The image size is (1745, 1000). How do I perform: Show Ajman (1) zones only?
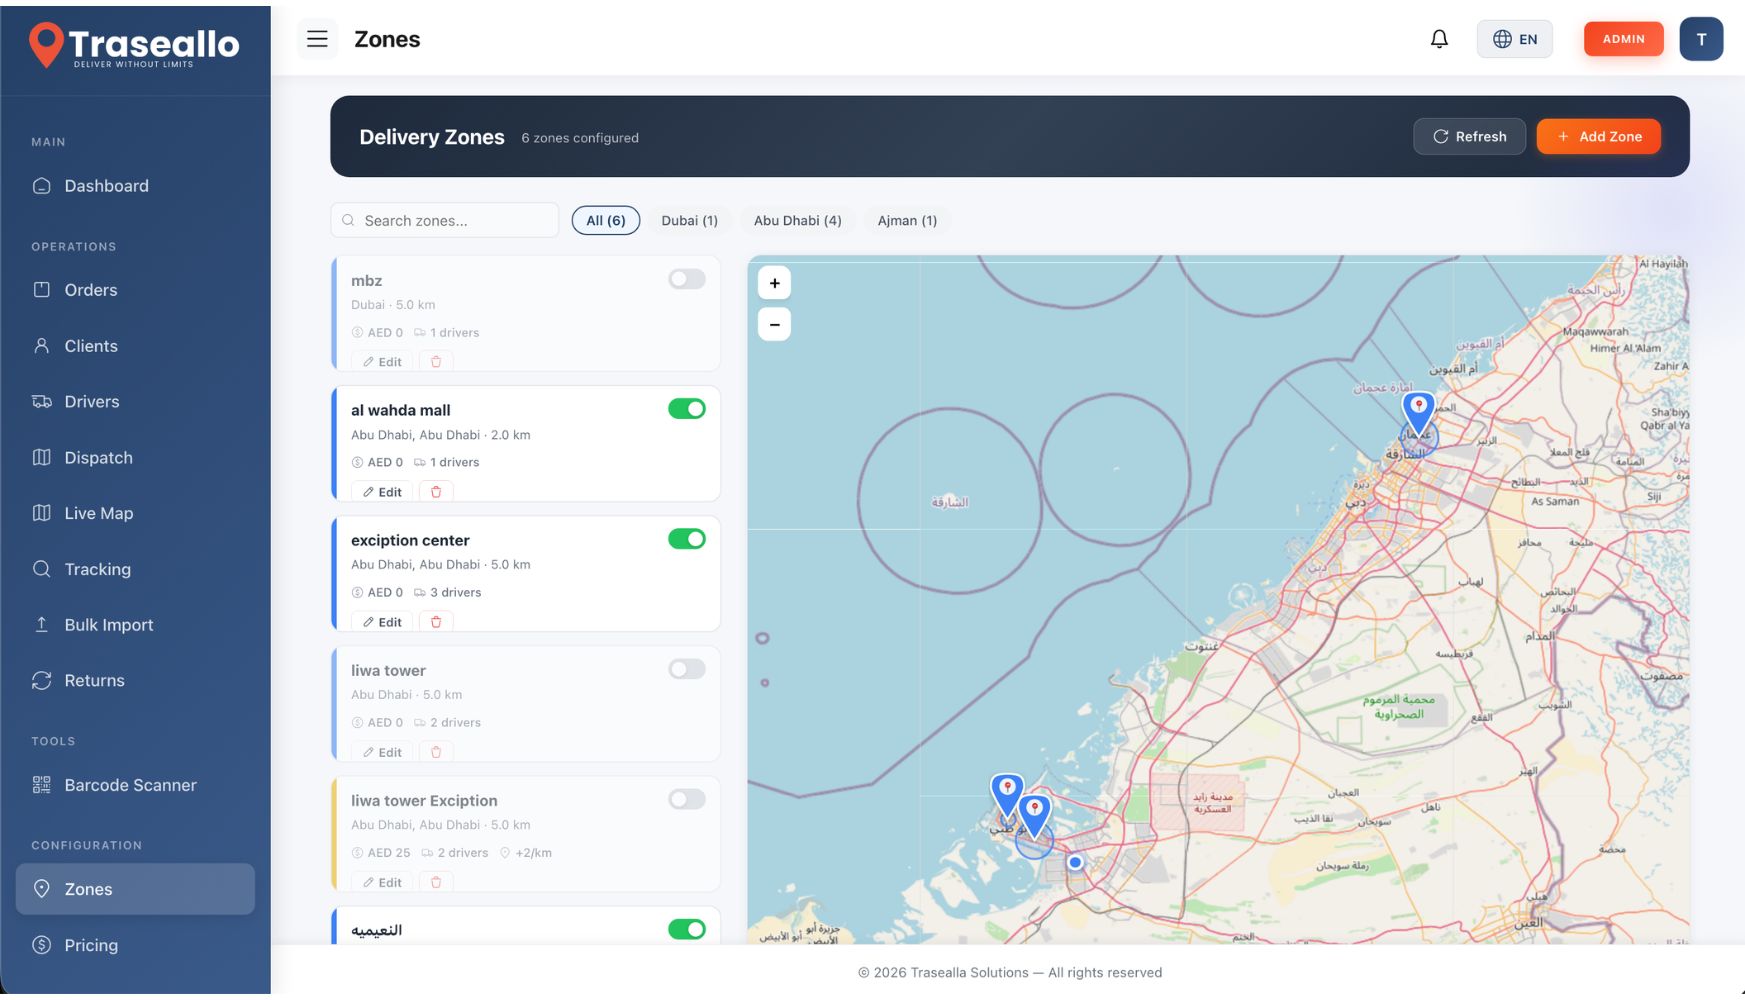pyautogui.click(x=907, y=220)
